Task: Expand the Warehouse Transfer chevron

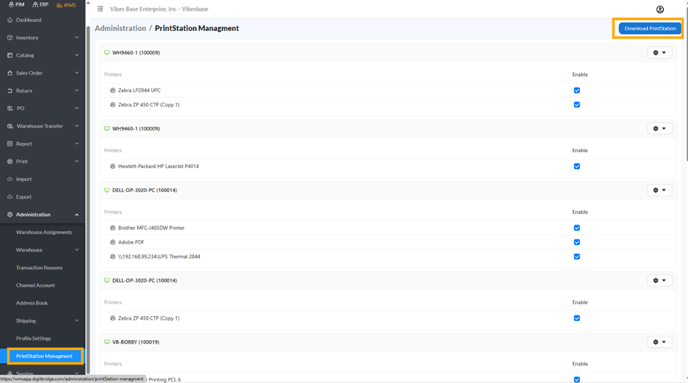Action: click(77, 126)
